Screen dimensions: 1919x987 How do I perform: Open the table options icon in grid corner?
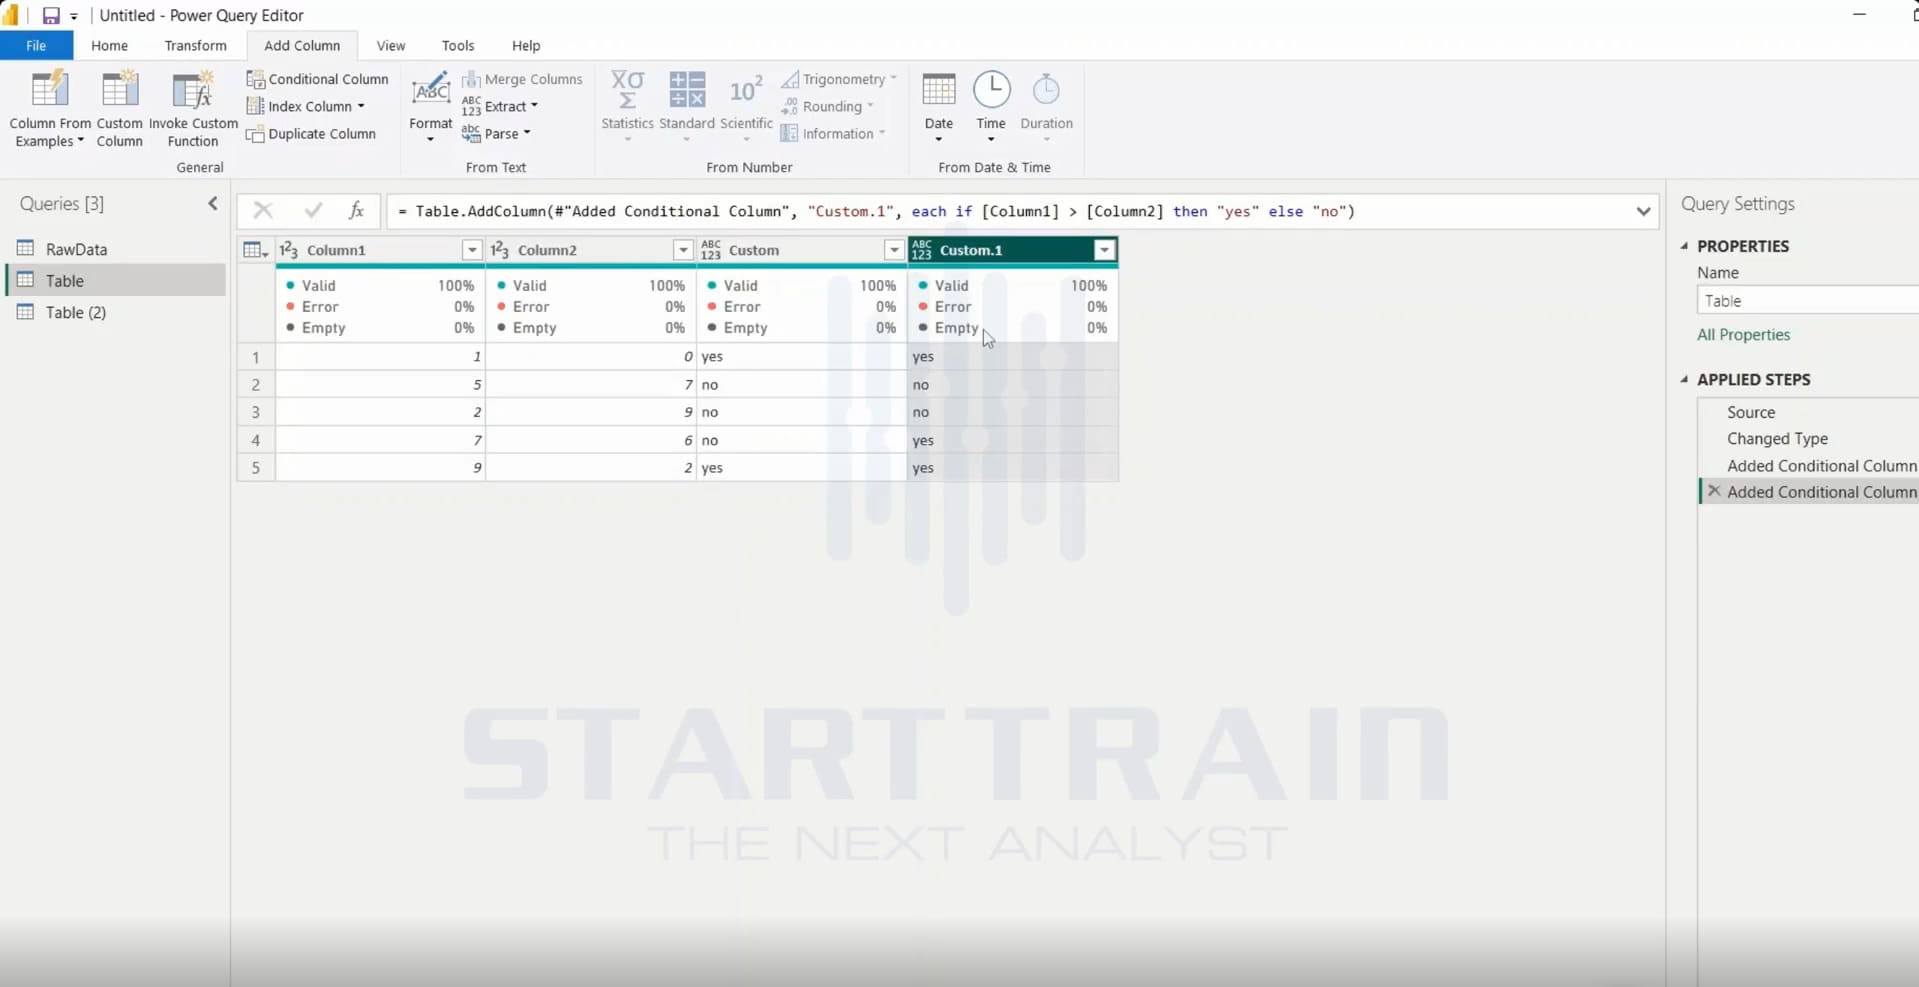pos(256,250)
